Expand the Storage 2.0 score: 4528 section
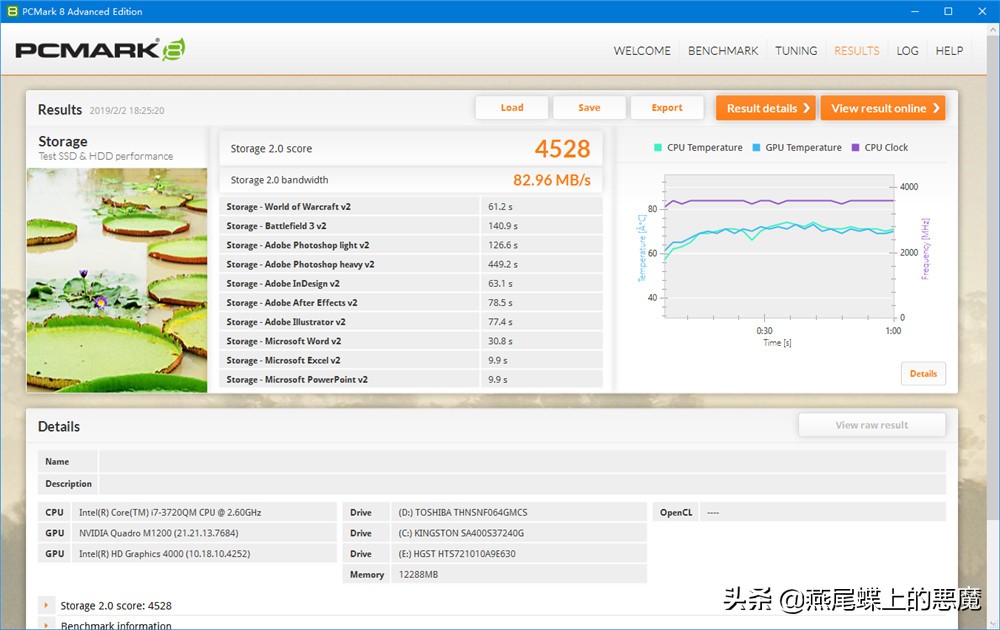This screenshot has width=1000, height=630. coord(47,605)
